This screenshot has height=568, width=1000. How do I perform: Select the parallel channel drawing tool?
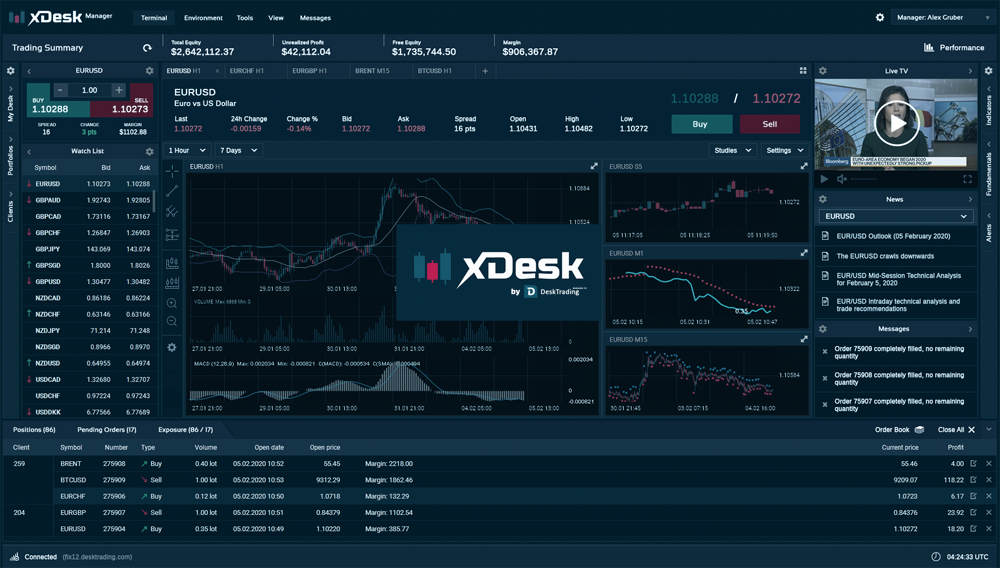point(172,212)
